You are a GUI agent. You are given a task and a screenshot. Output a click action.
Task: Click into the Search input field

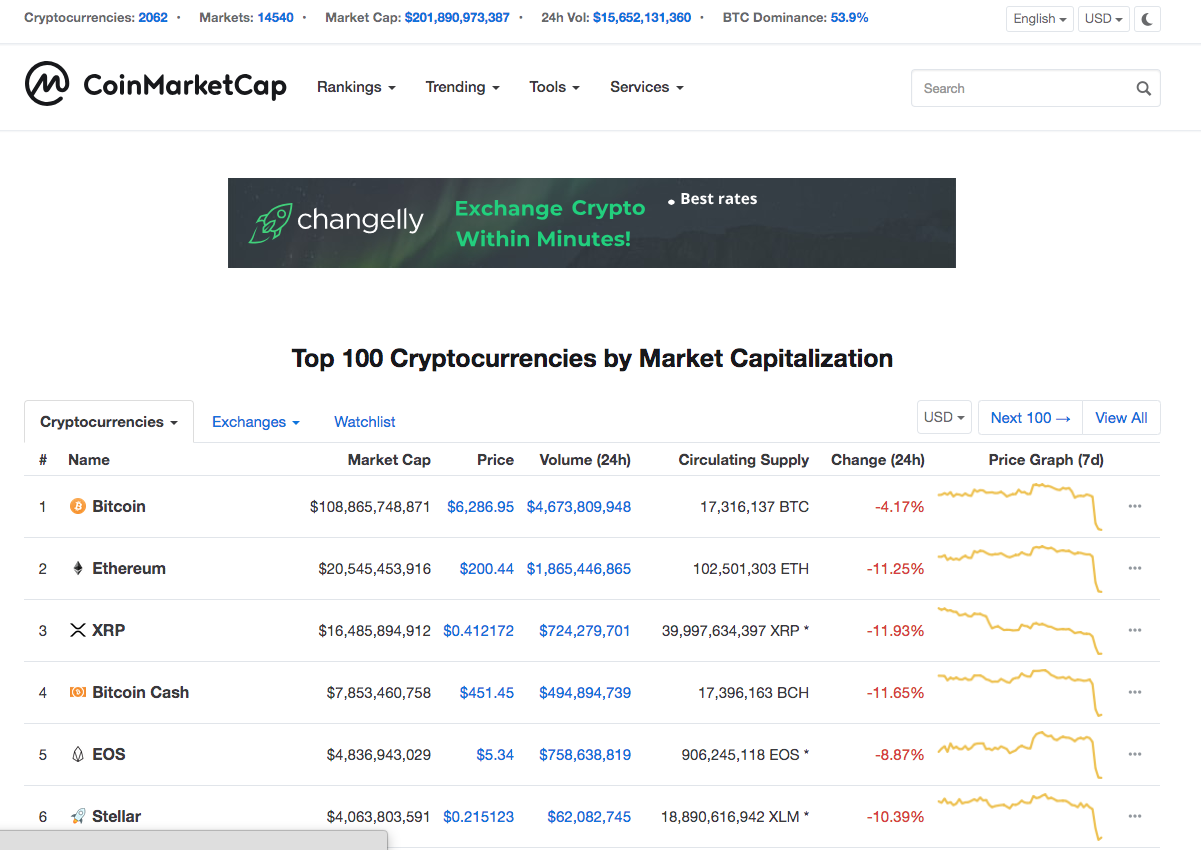pos(1020,89)
